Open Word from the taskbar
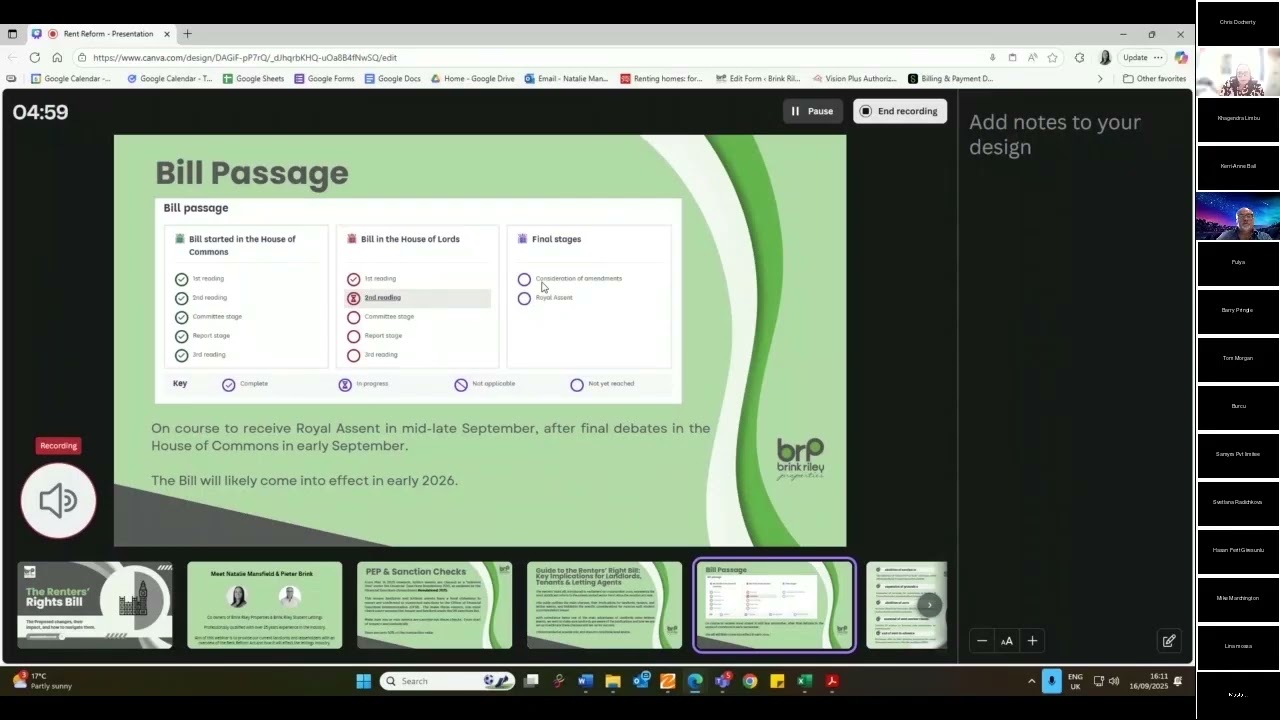1280x720 pixels. [x=585, y=681]
